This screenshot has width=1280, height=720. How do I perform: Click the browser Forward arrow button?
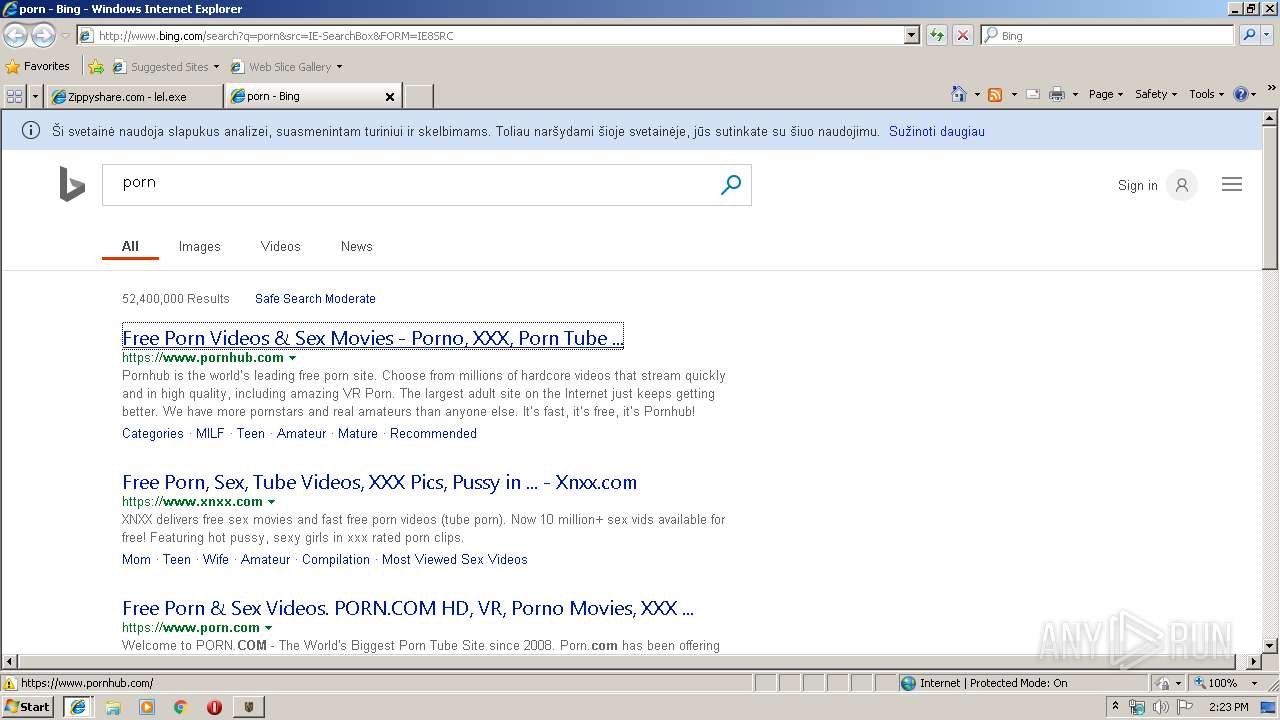pyautogui.click(x=42, y=35)
